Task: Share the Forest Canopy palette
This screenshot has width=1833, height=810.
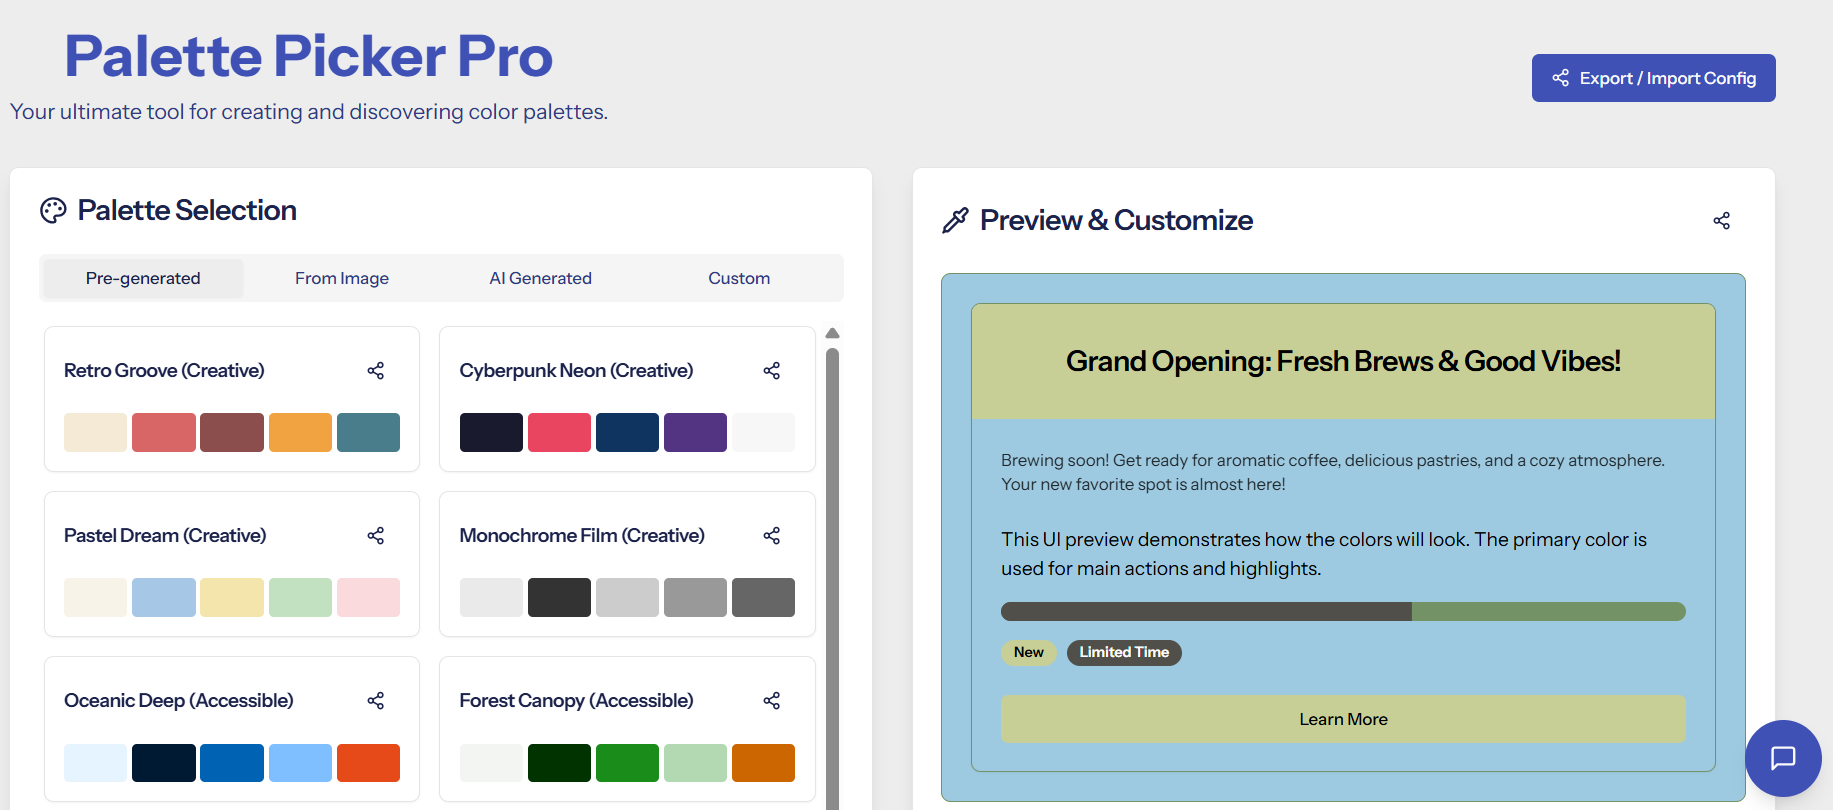Action: point(772,701)
